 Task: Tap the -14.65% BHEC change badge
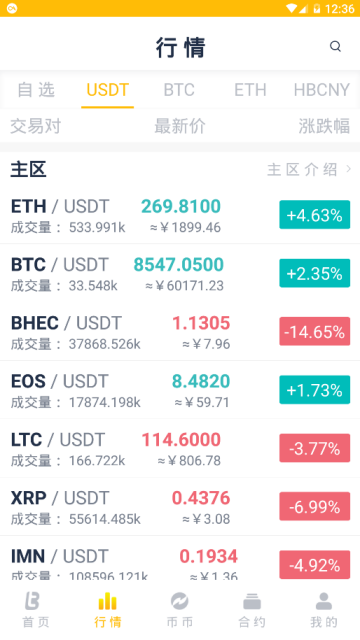[315, 331]
